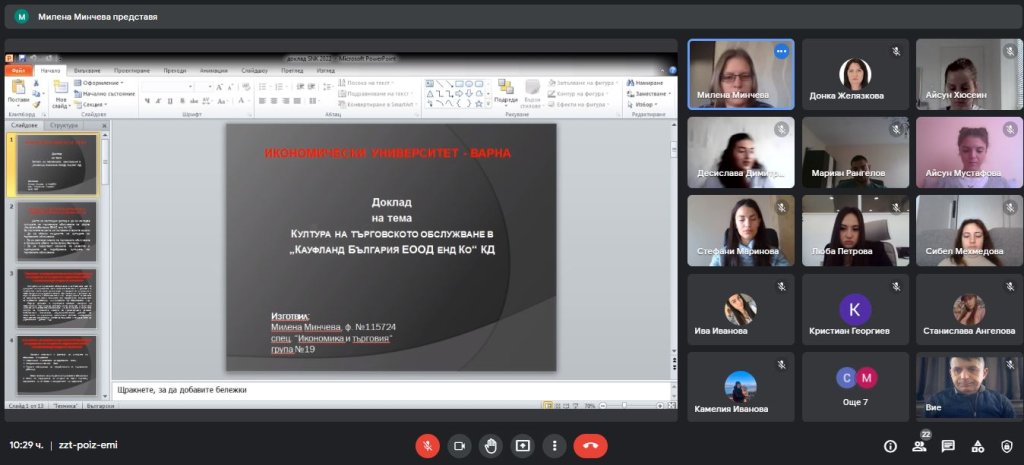This screenshot has width=1024, height=465.
Task: Click the justify text icon
Action: [297, 101]
